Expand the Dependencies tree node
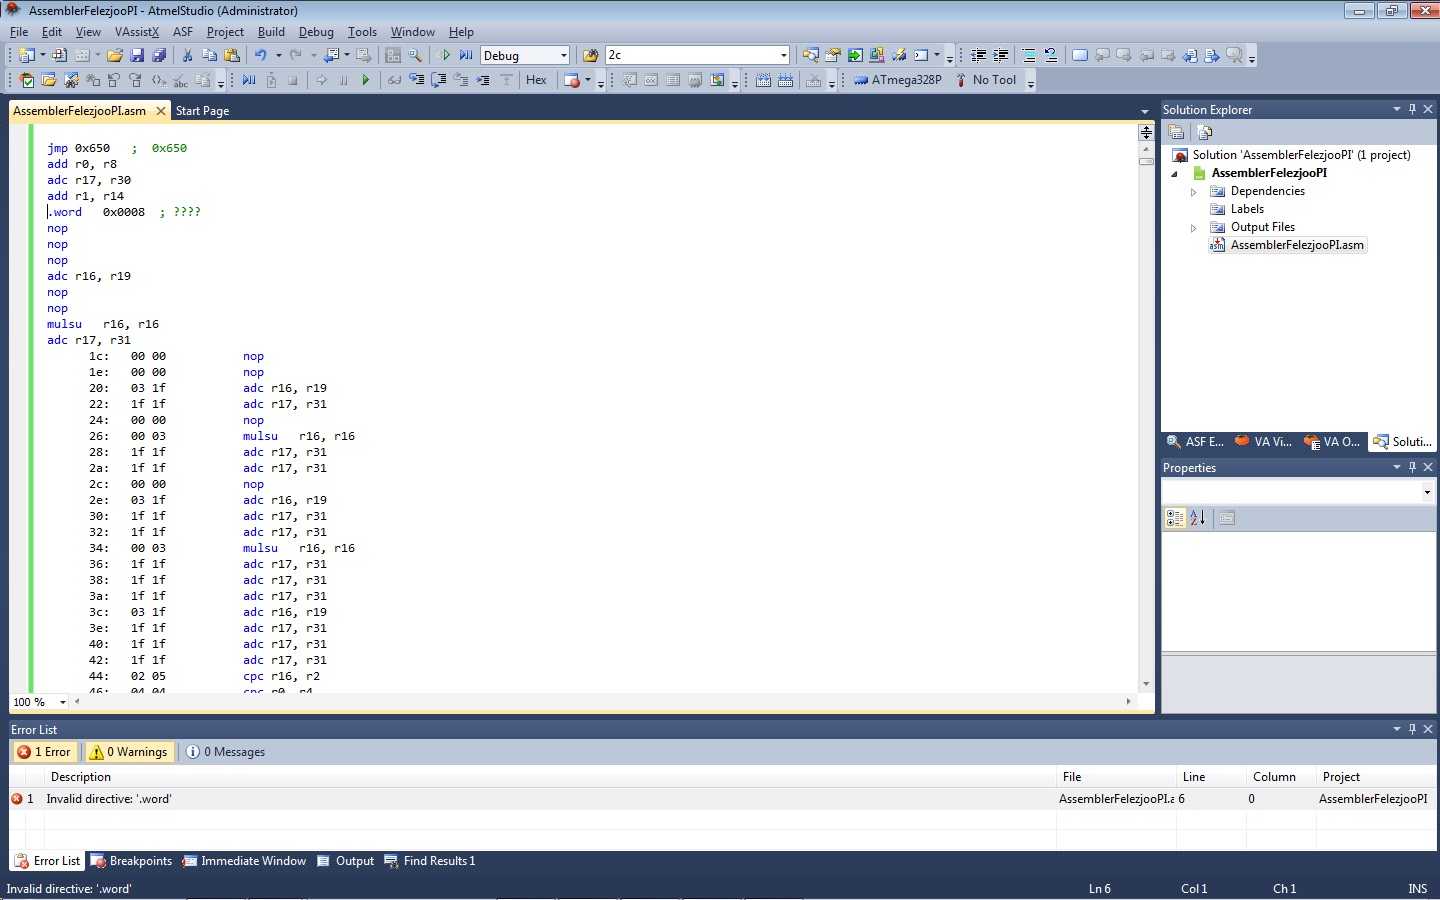Viewport: 1440px width, 900px height. [1193, 192]
